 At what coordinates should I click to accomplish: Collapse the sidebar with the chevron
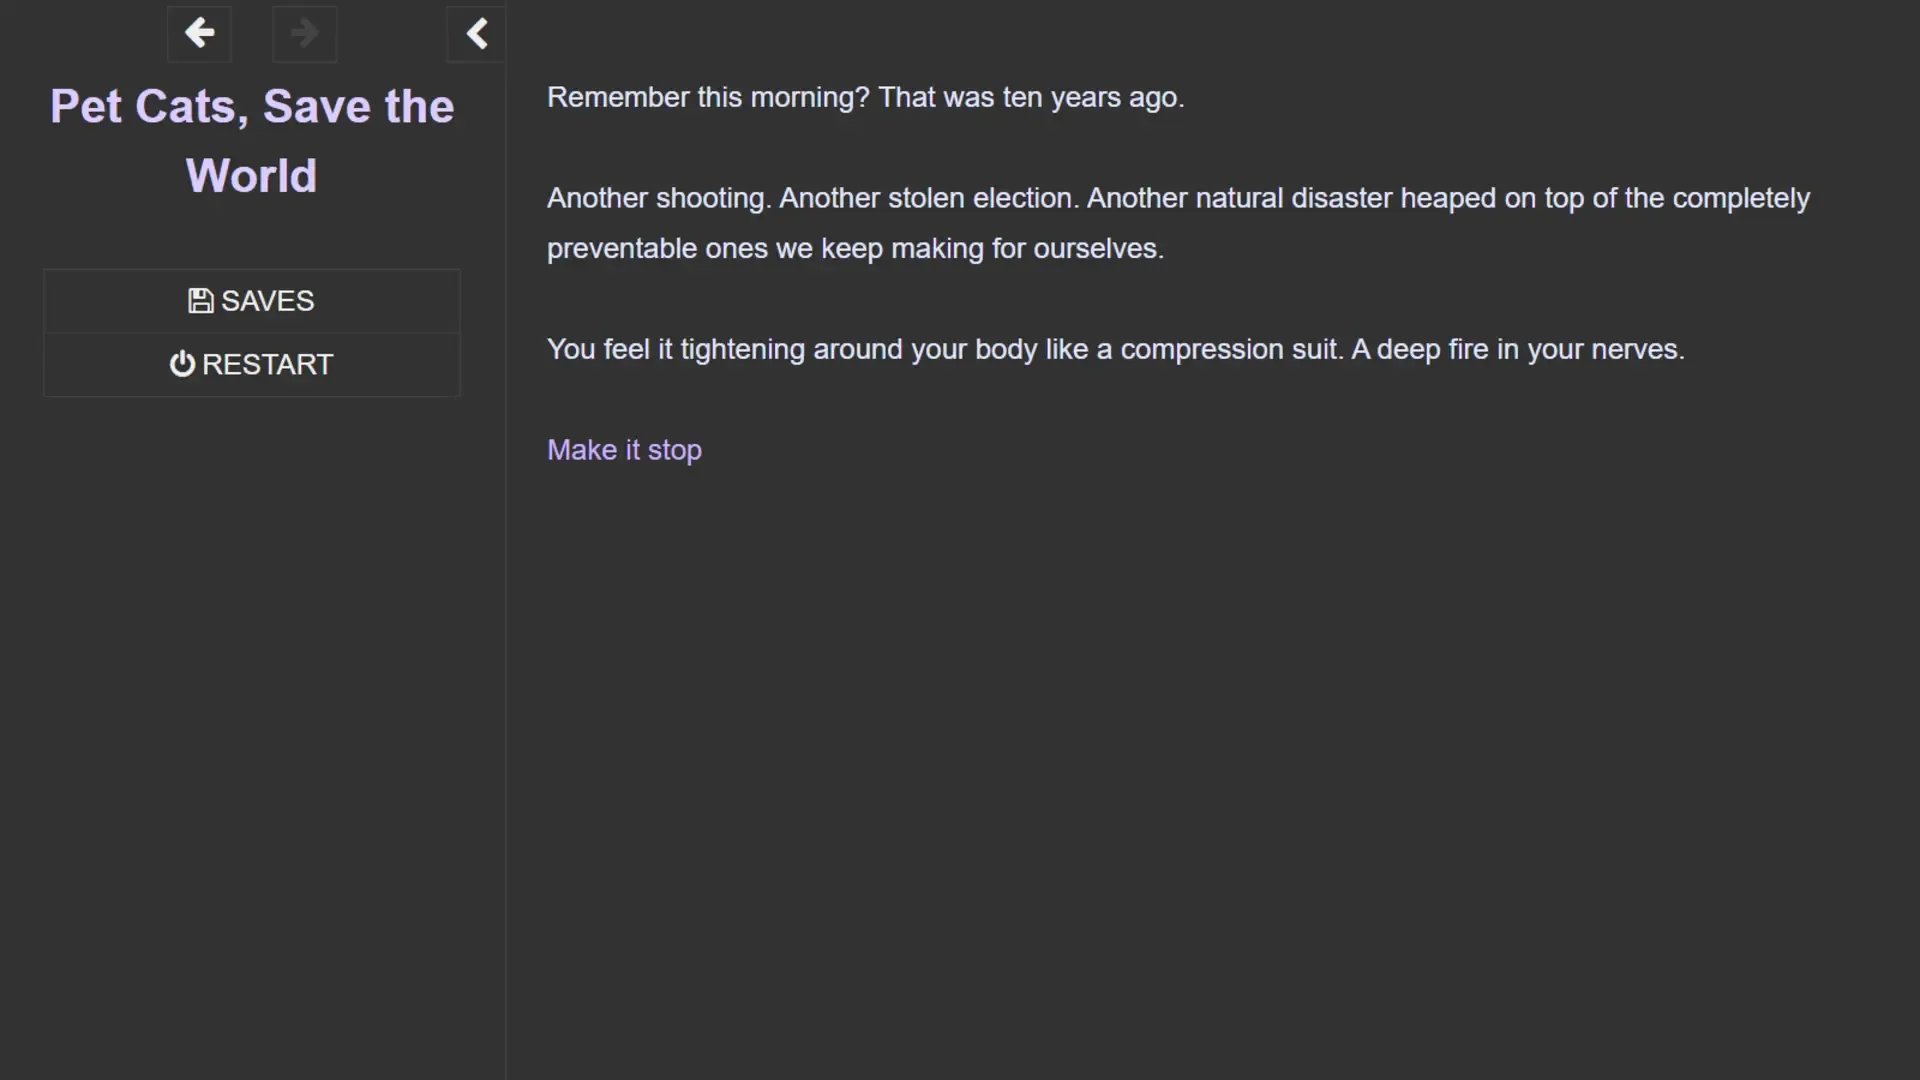(x=476, y=34)
